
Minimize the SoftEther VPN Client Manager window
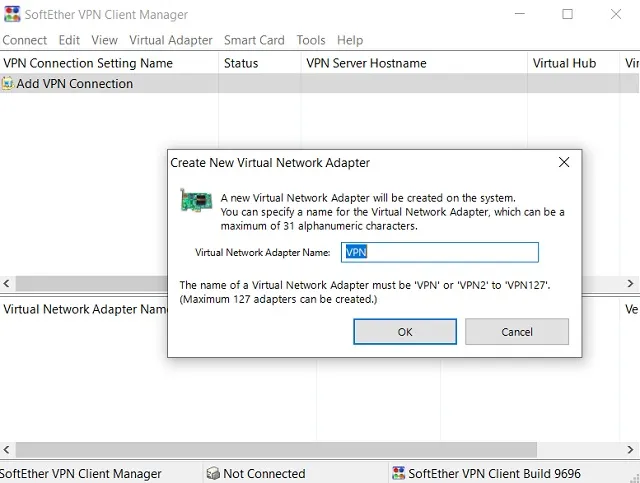click(520, 14)
